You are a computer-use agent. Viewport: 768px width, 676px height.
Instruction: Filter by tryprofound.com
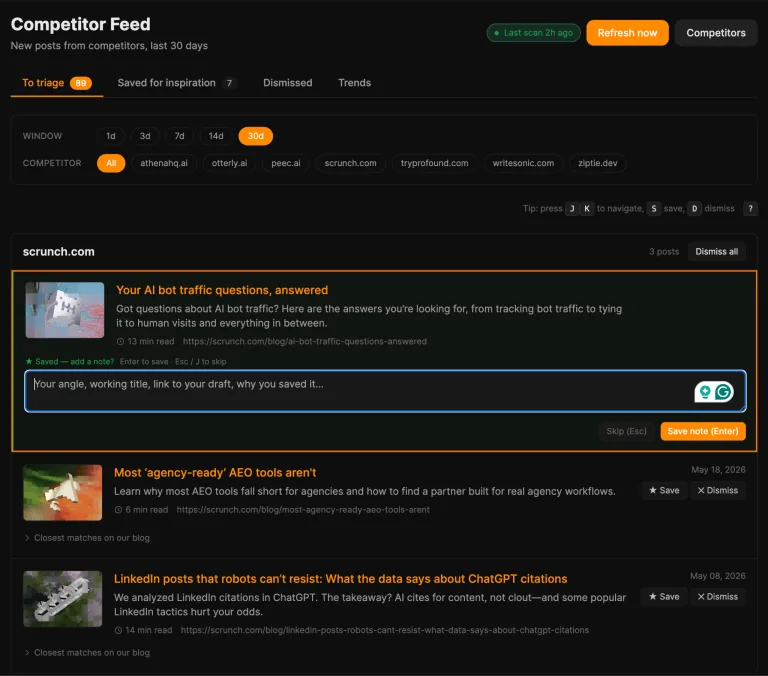coord(434,163)
